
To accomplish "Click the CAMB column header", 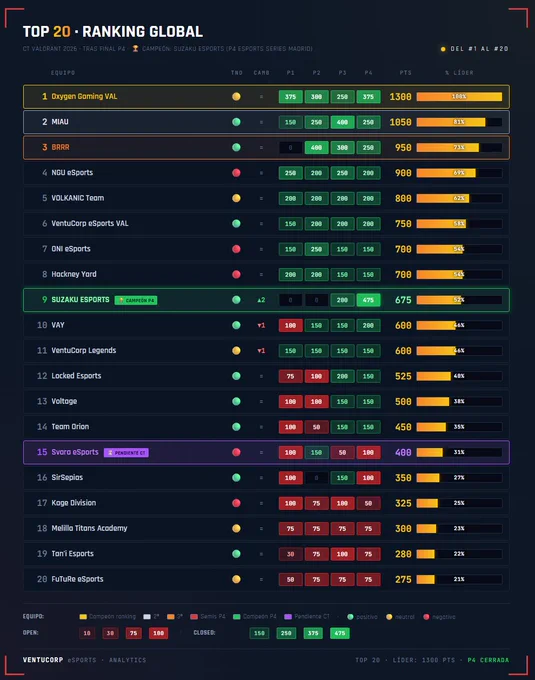I will (x=261, y=72).
